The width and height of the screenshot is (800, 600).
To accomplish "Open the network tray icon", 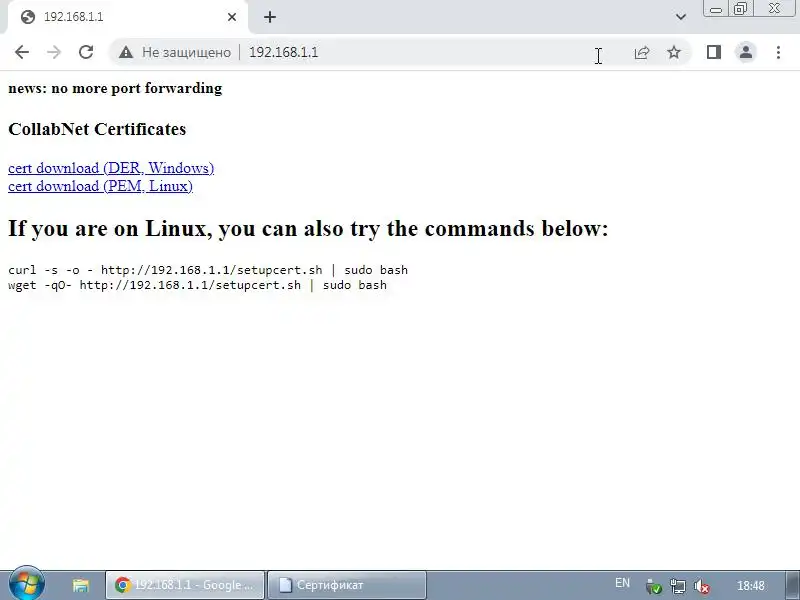I will coord(678,586).
